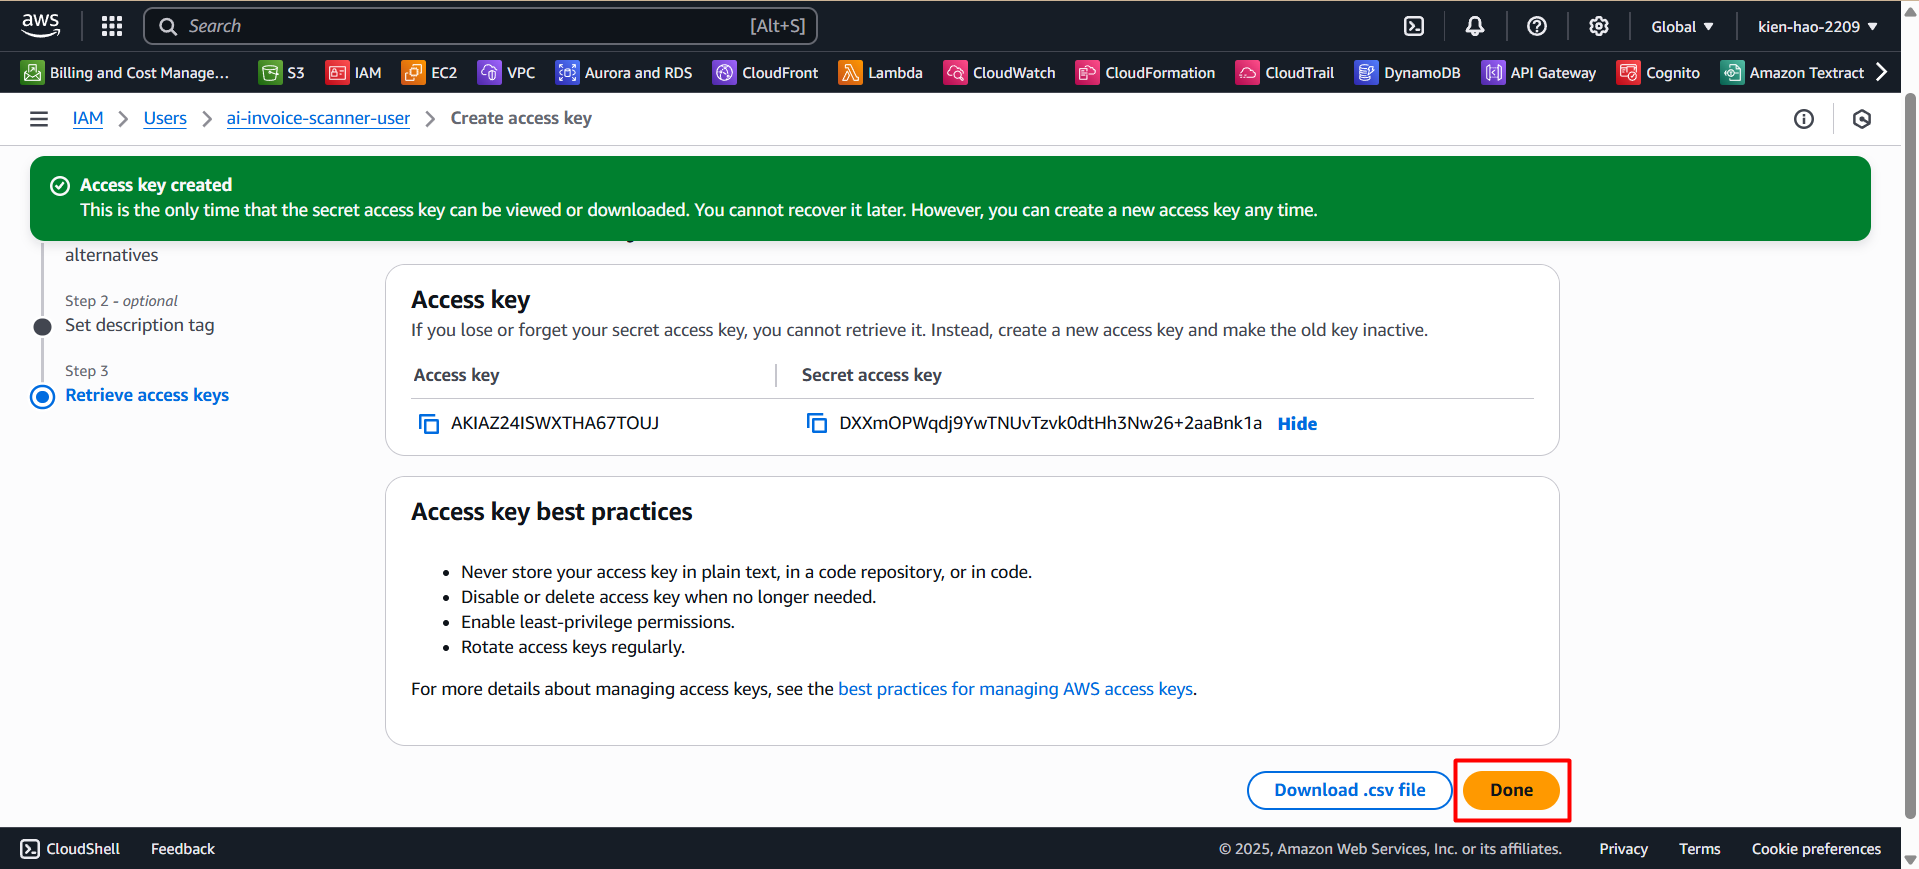Open the info panel icon
1919x869 pixels.
pos(1804,119)
